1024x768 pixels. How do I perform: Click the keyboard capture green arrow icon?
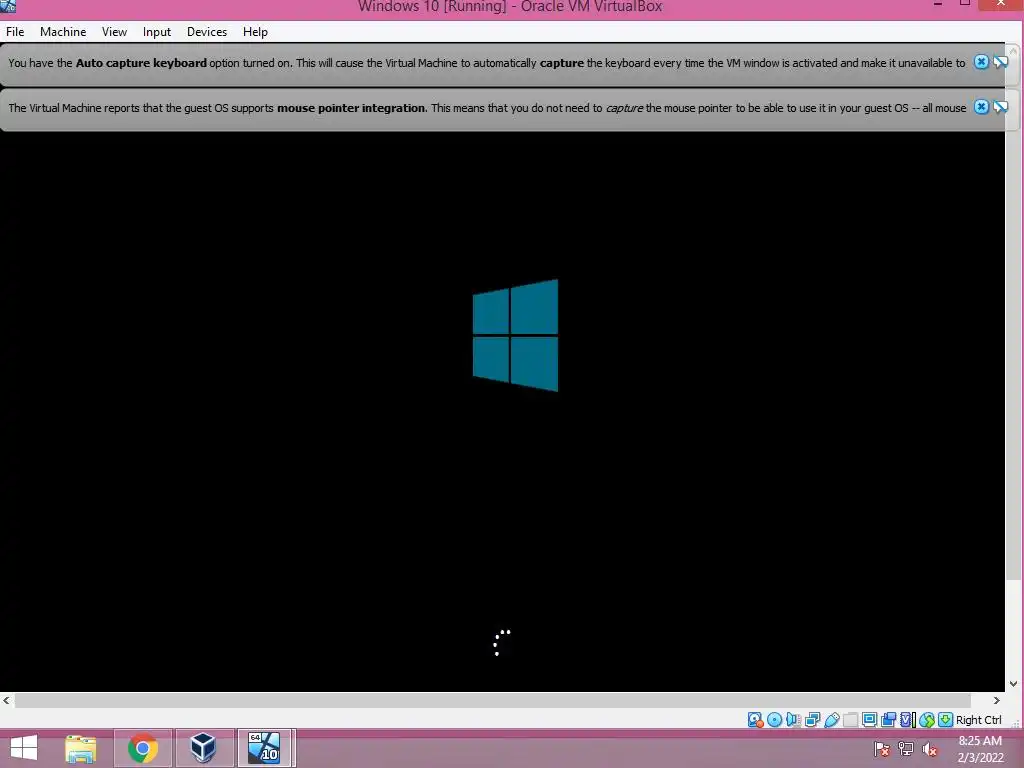click(945, 720)
